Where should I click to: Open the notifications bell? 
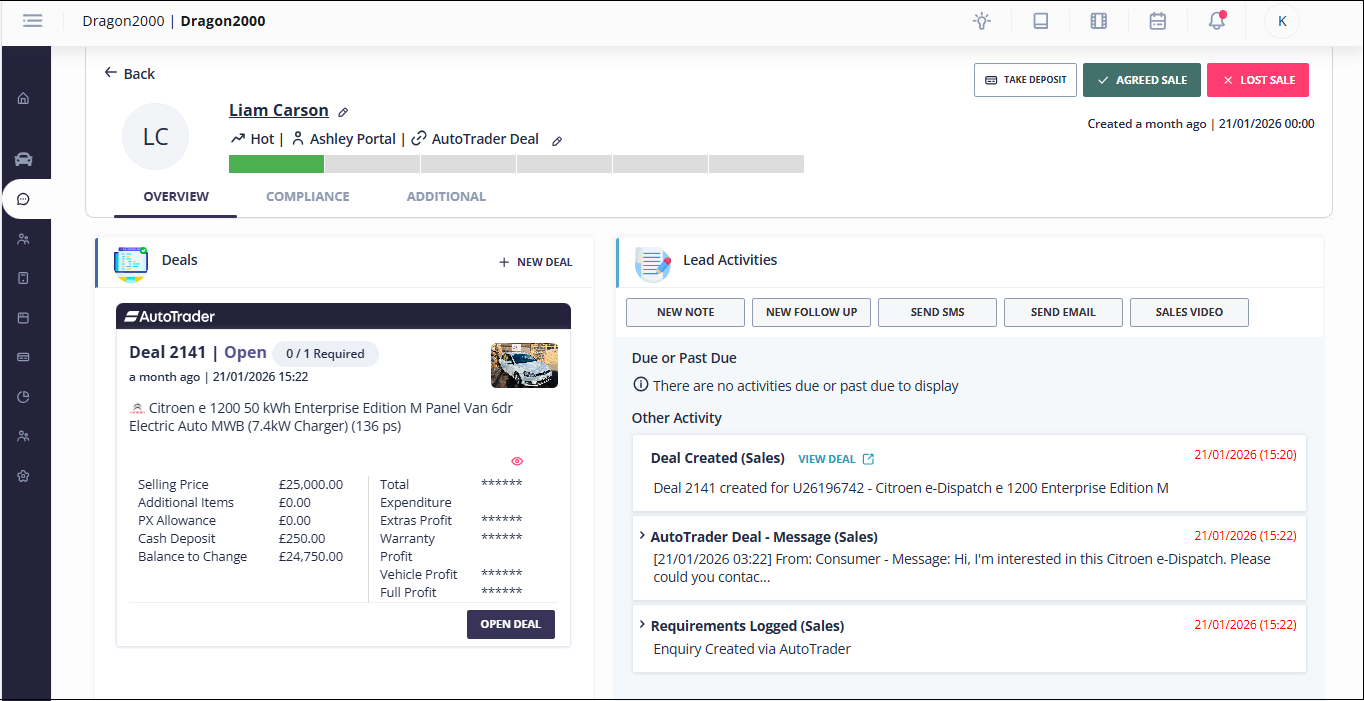[1216, 21]
